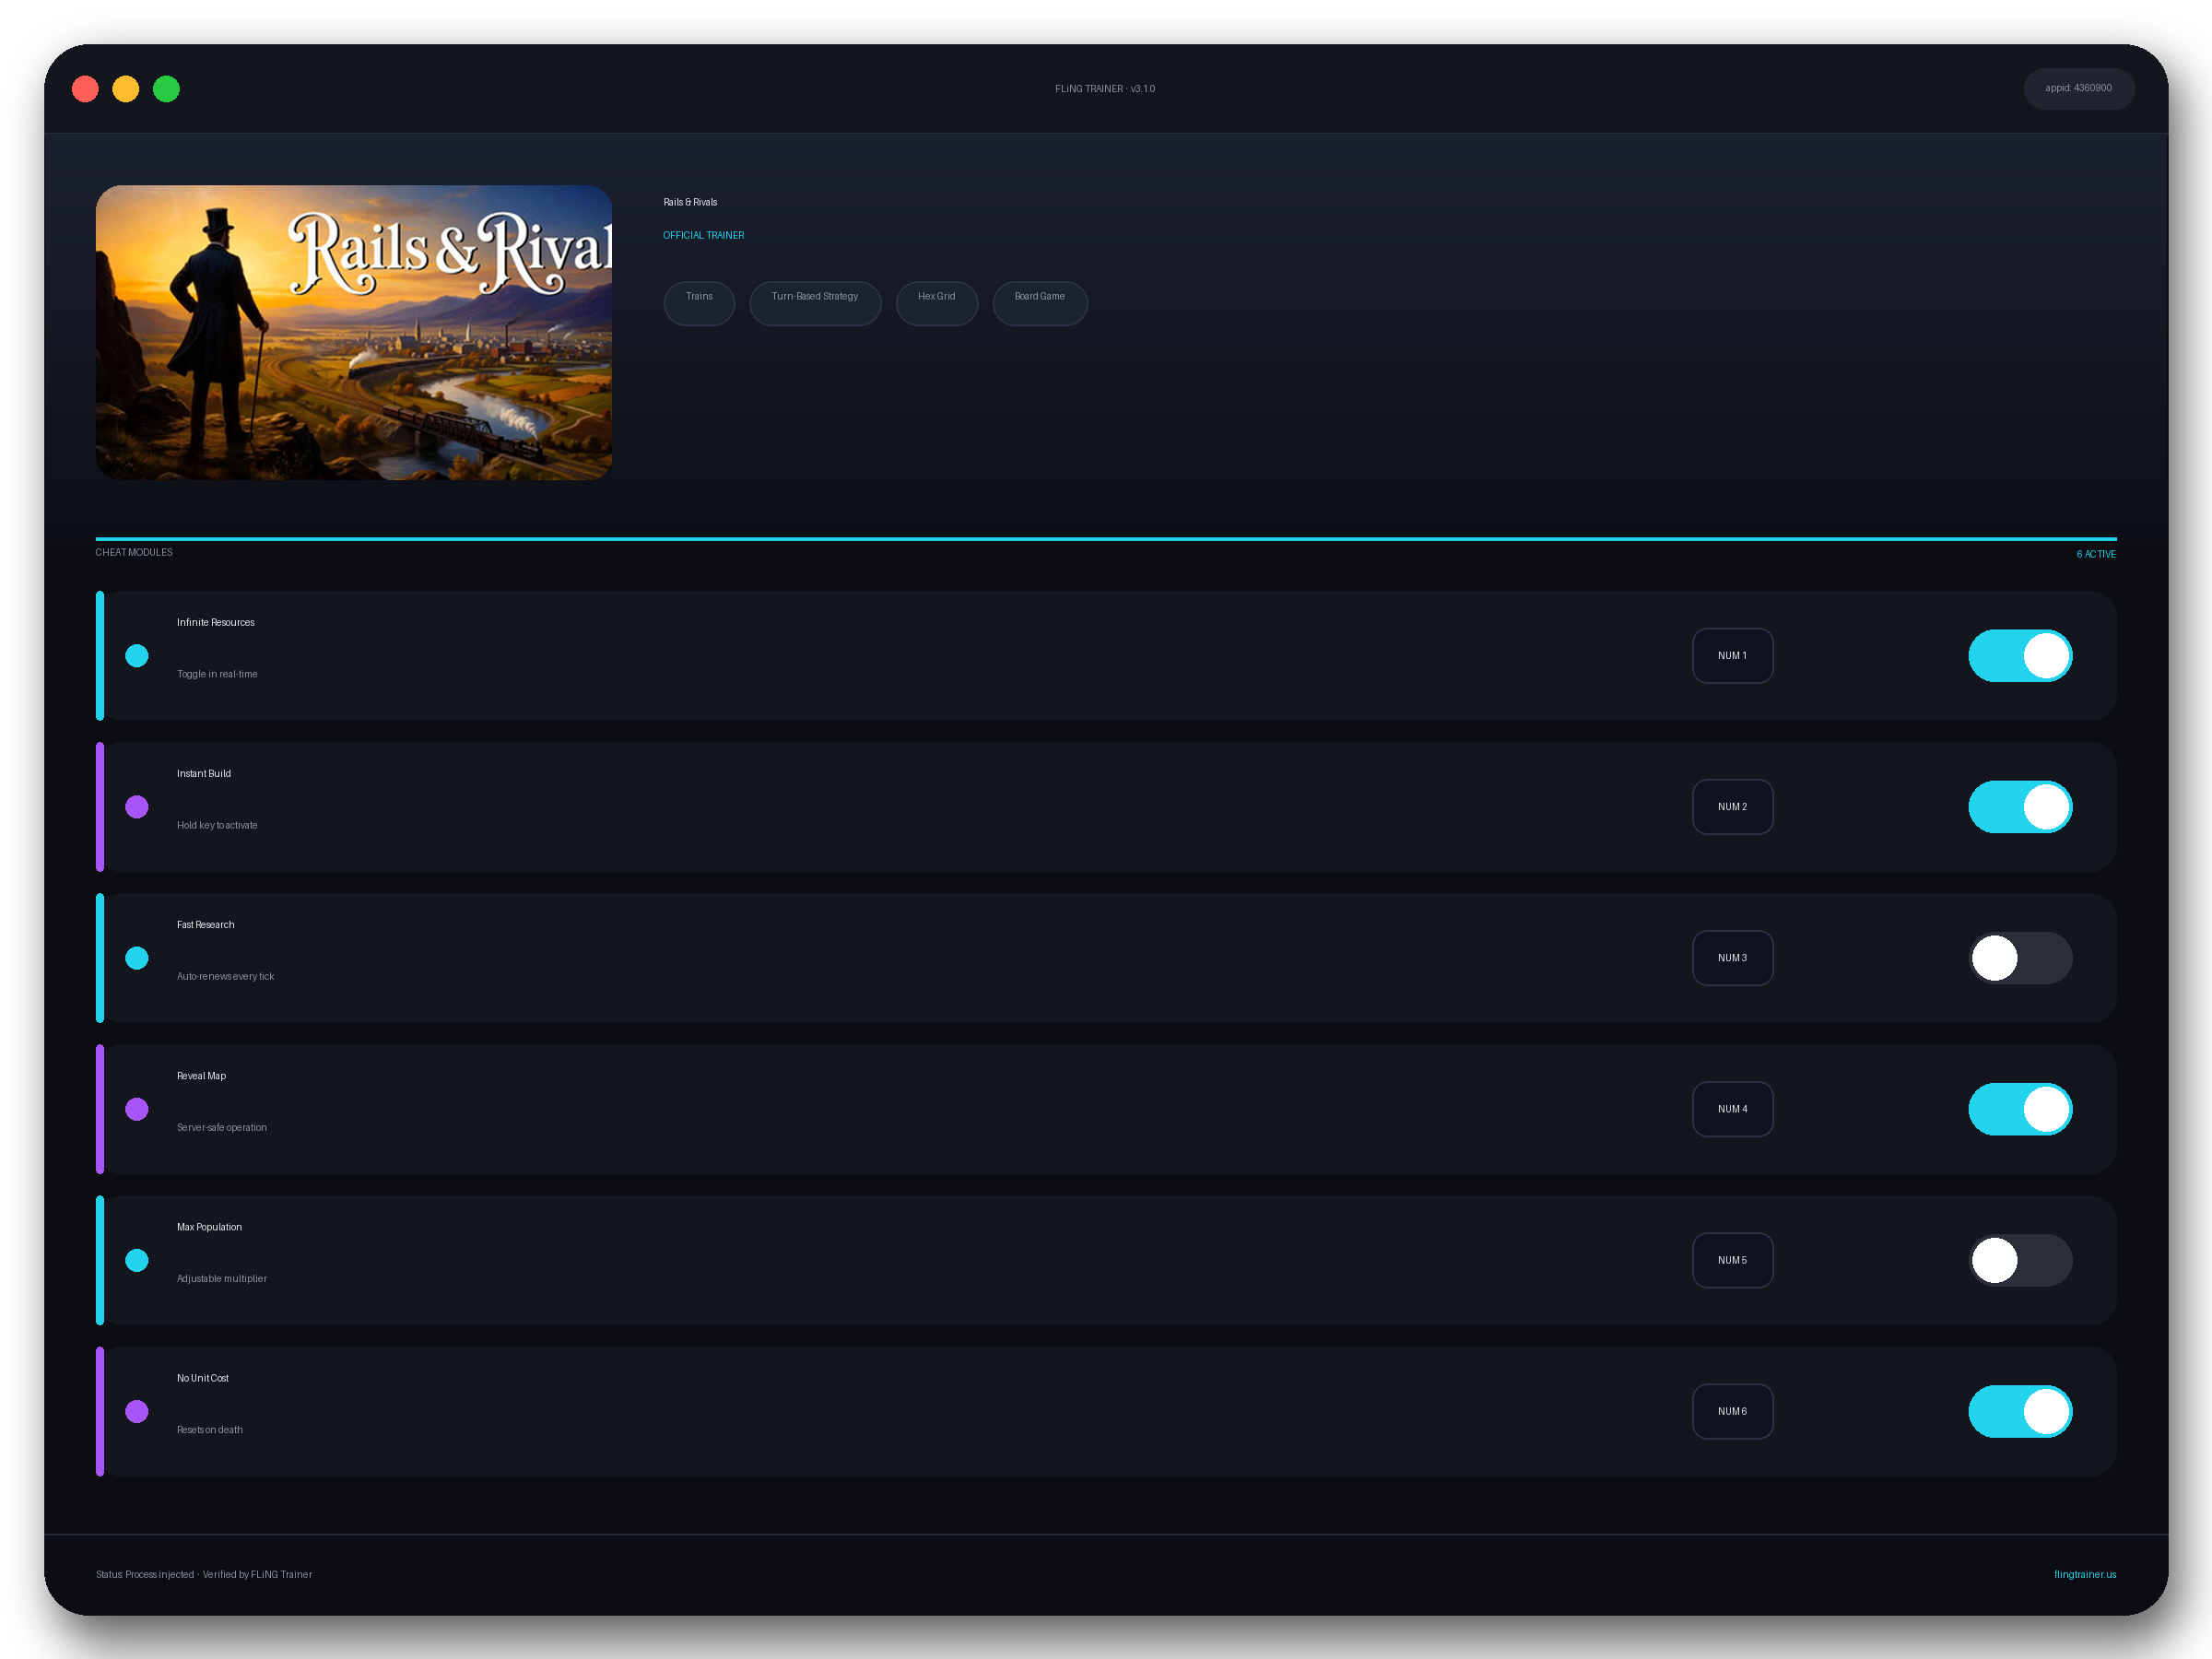
Task: Click the purple dot beside Instant Build
Action: (137, 807)
